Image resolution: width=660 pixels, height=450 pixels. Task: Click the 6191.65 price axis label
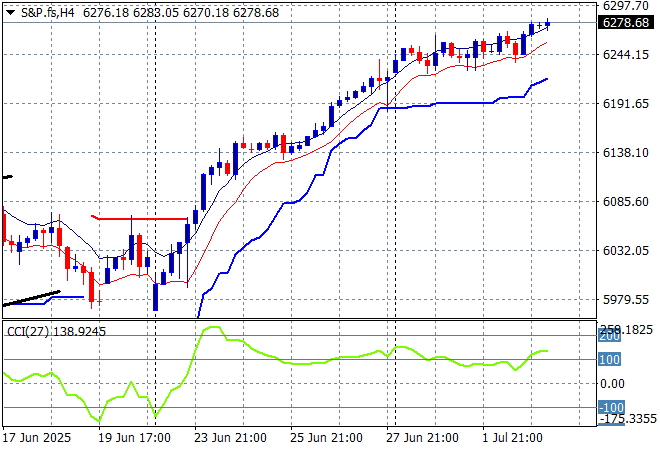pos(627,104)
